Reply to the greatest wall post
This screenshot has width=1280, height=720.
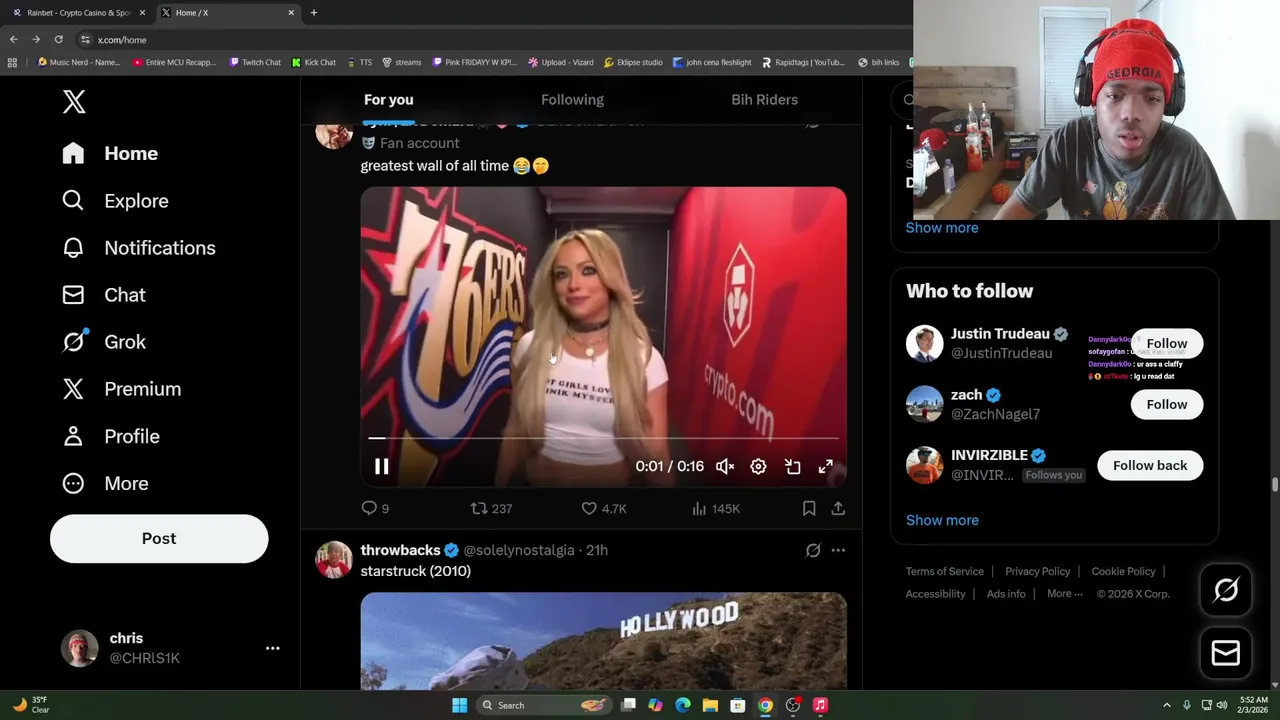pyautogui.click(x=375, y=508)
